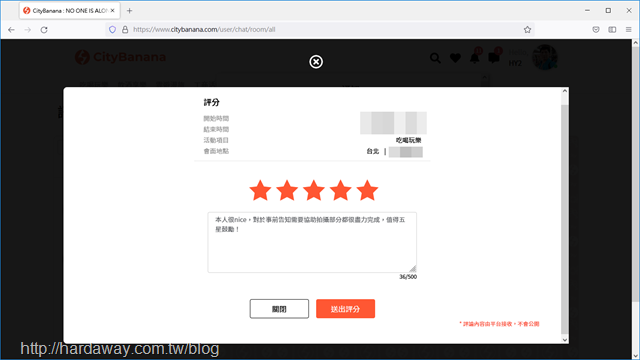640x360 pixels.
Task: Click the dialog scrollbar down arrow
Action: point(565,340)
